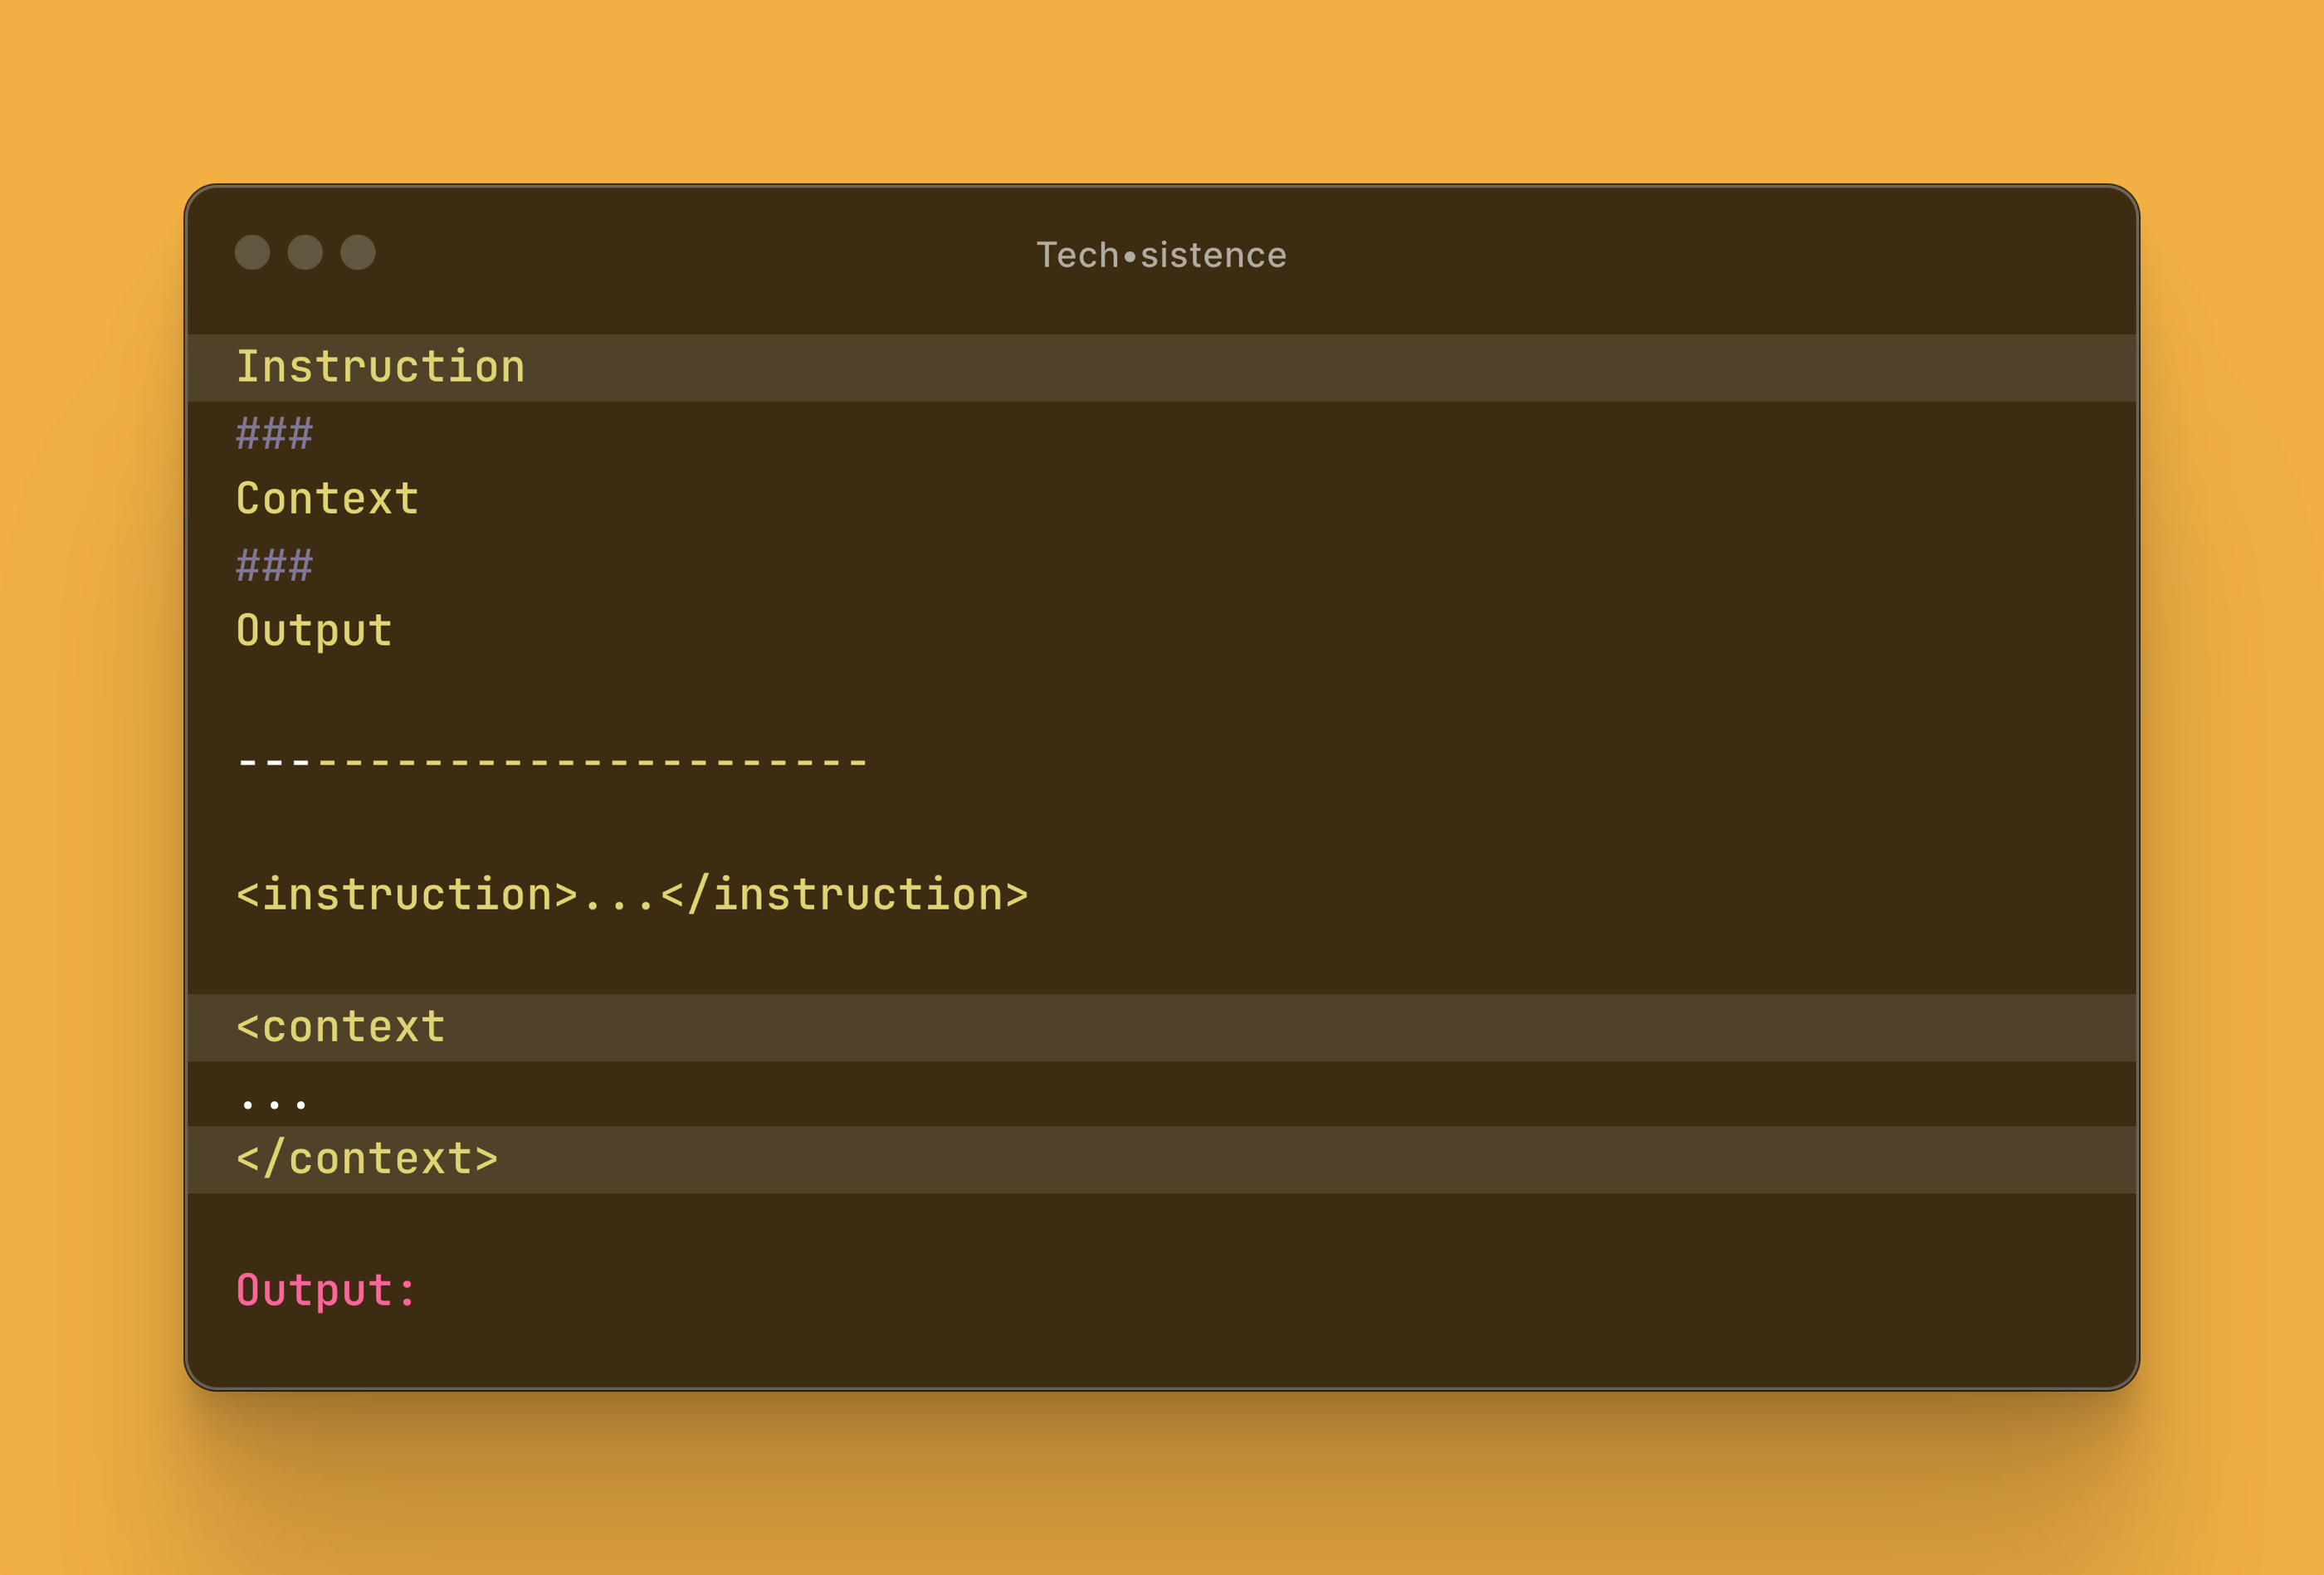Image resolution: width=2324 pixels, height=1575 pixels.
Task: Click the highlighted <context opening tag
Action: [340, 1027]
